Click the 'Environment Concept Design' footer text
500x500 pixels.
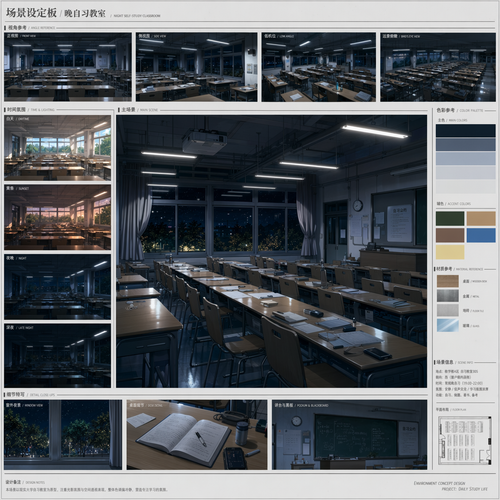(439, 483)
